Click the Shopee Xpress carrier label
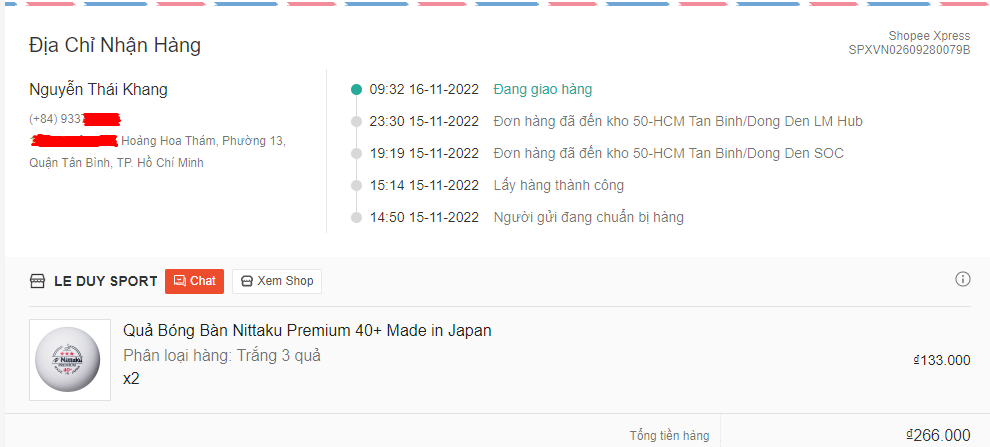Viewport: 990px width, 447px height. point(929,35)
